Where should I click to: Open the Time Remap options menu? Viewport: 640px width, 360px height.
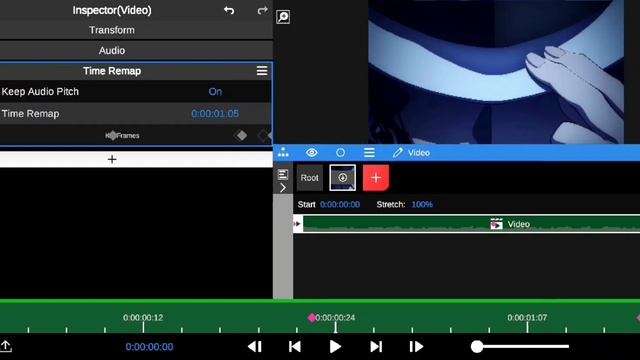pyautogui.click(x=262, y=71)
